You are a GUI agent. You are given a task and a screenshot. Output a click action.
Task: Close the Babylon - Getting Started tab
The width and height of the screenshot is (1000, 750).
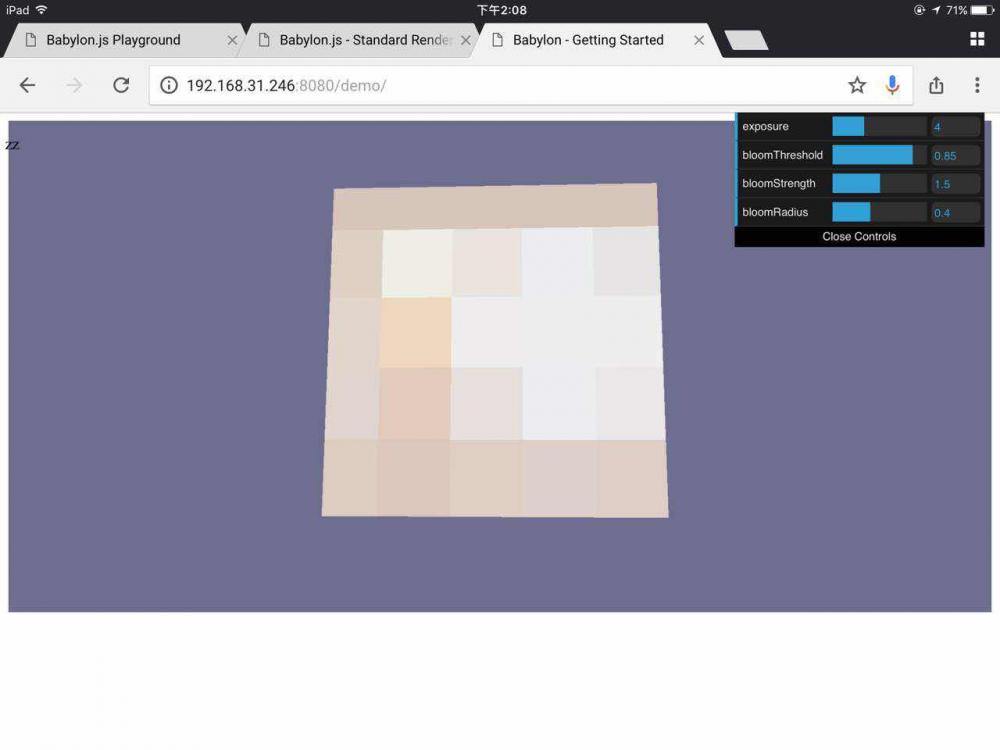tap(699, 40)
